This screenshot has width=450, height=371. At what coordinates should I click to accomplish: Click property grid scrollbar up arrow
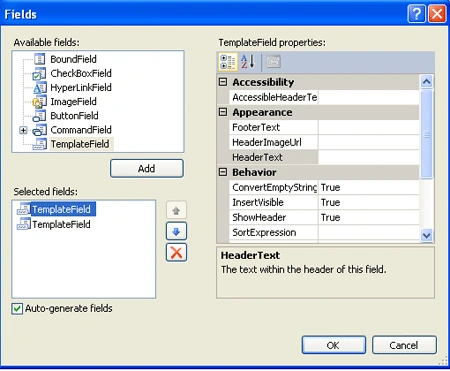pyautogui.click(x=427, y=81)
